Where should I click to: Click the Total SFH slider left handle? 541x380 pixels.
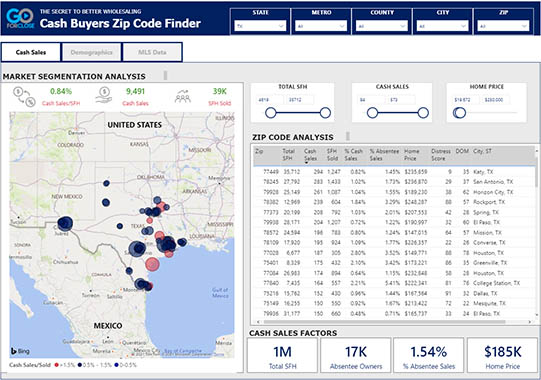[x=271, y=113]
